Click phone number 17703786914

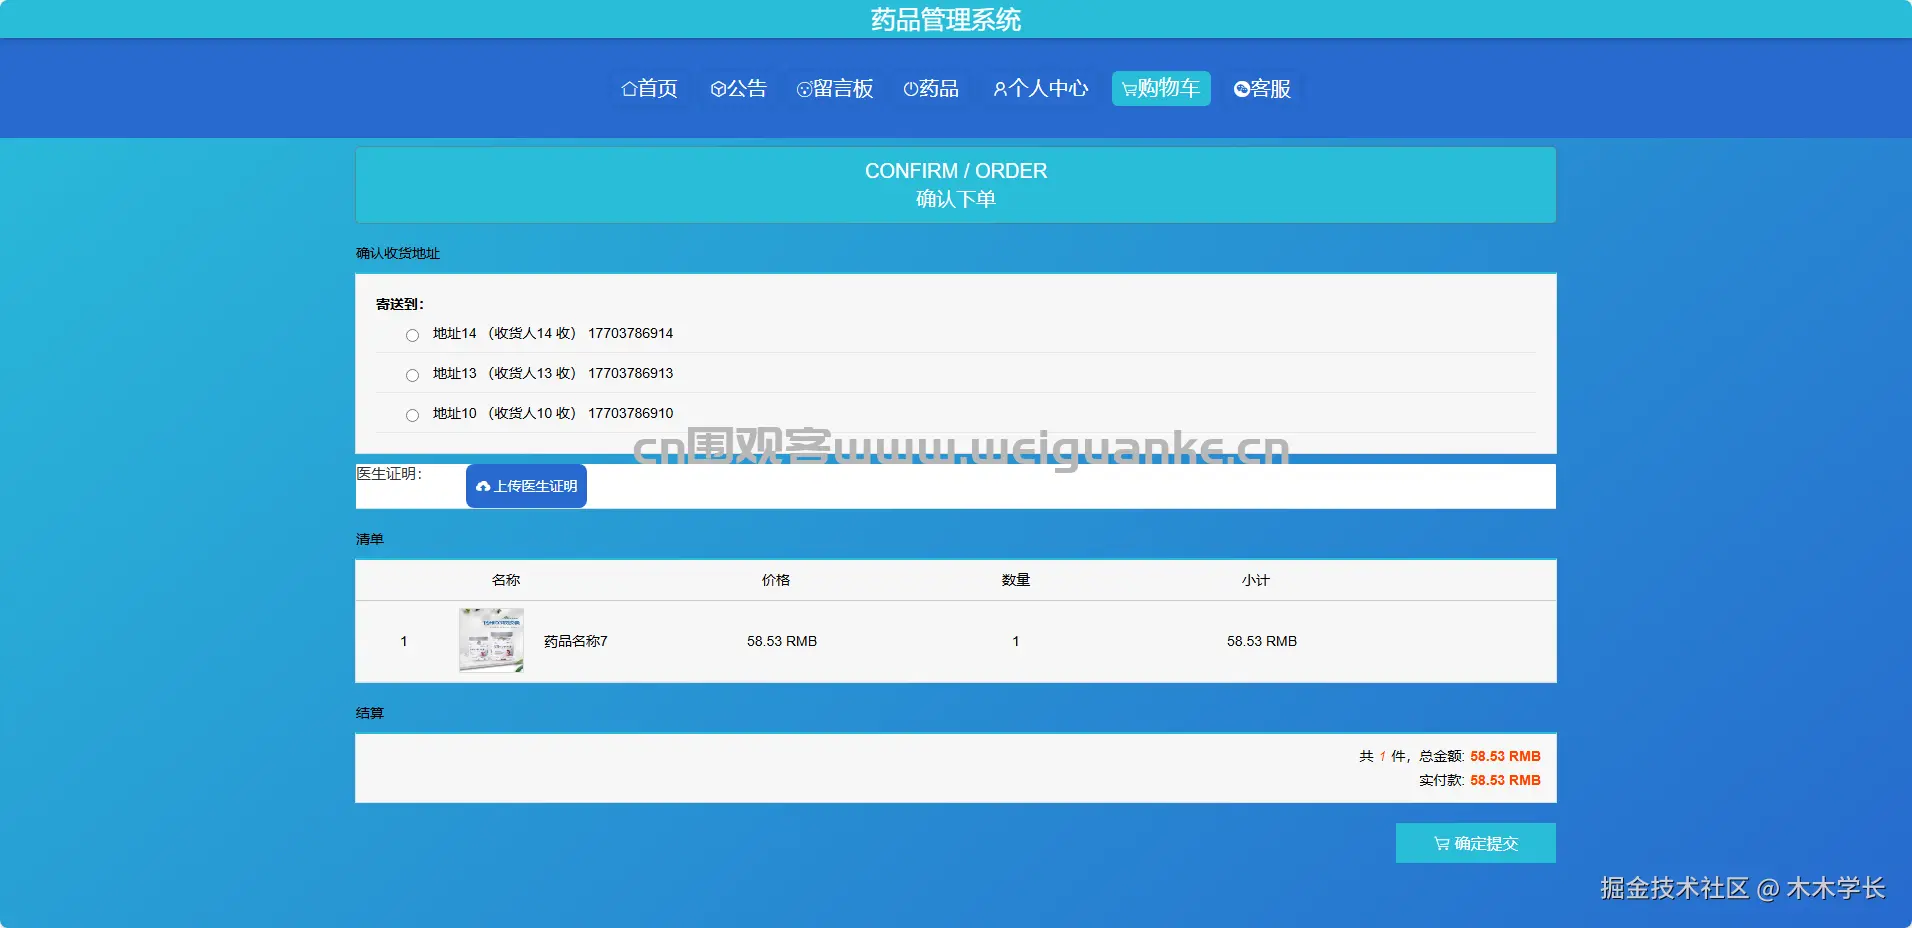click(x=631, y=333)
